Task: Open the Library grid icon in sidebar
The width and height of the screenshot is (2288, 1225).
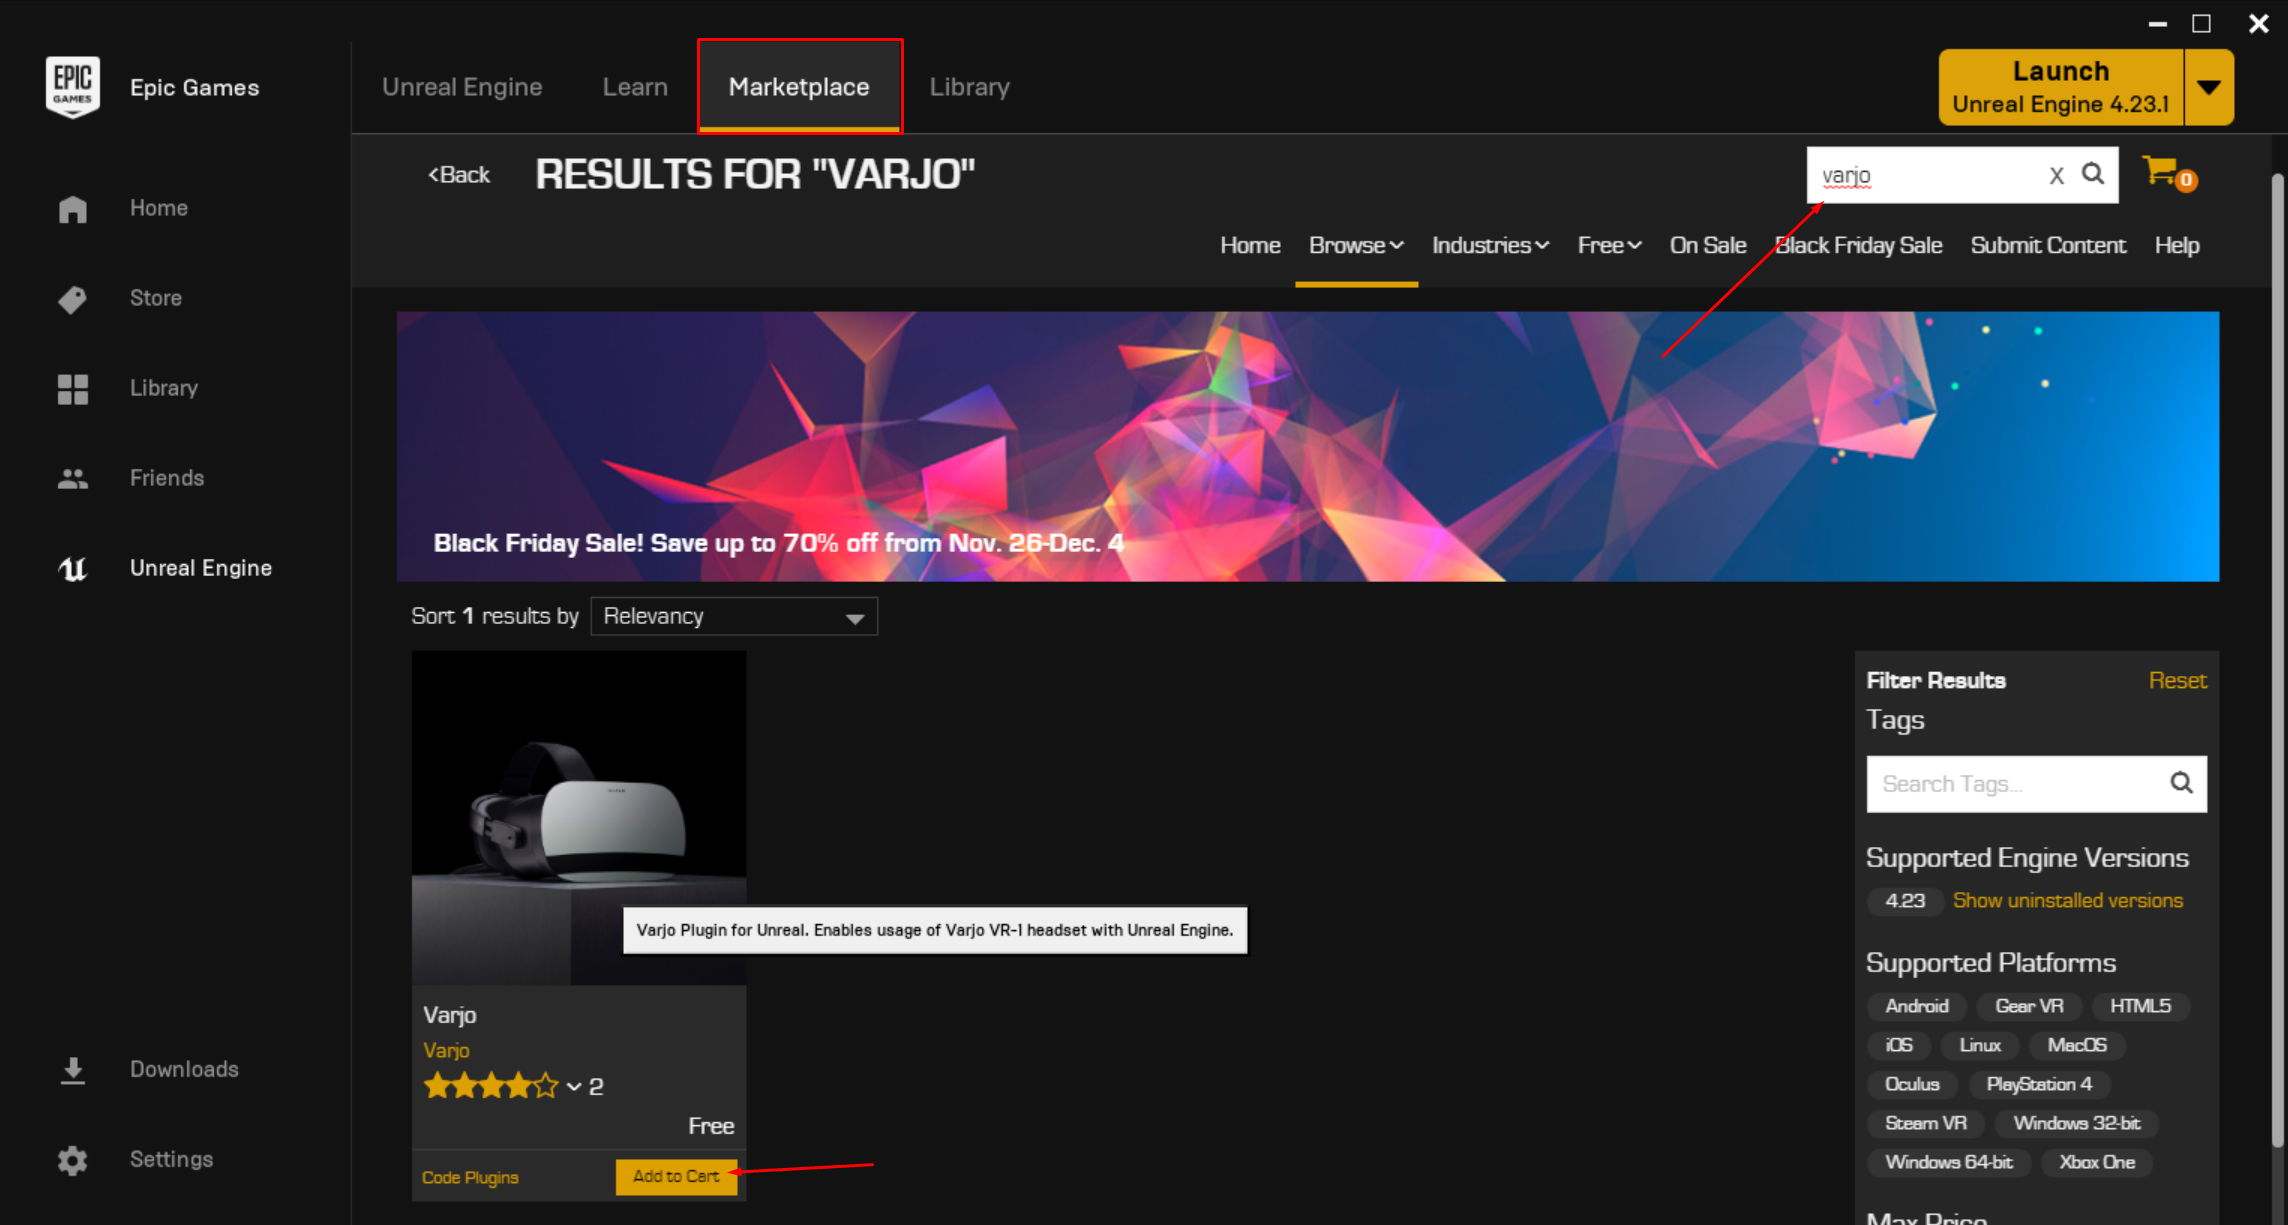Action: pos(73,388)
